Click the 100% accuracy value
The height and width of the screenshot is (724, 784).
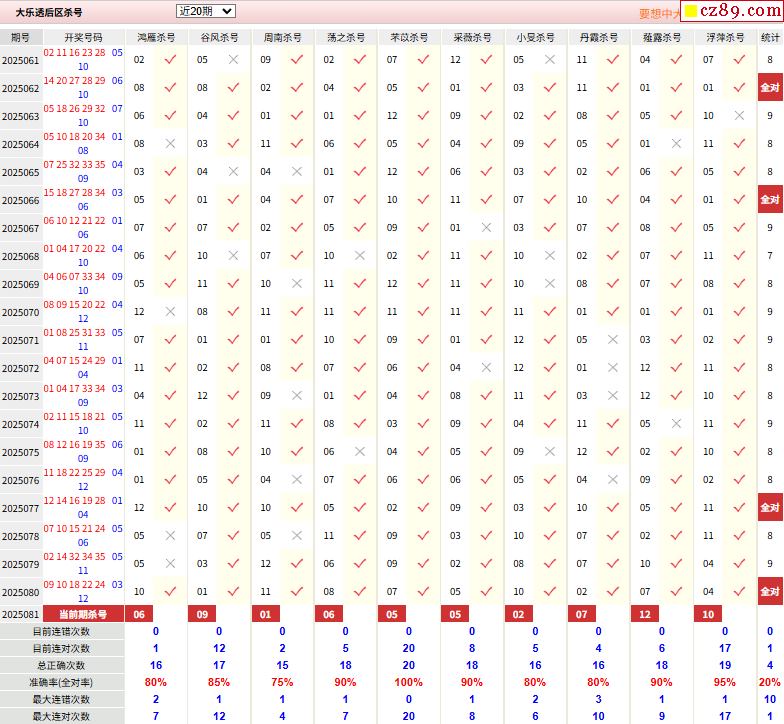click(x=408, y=682)
